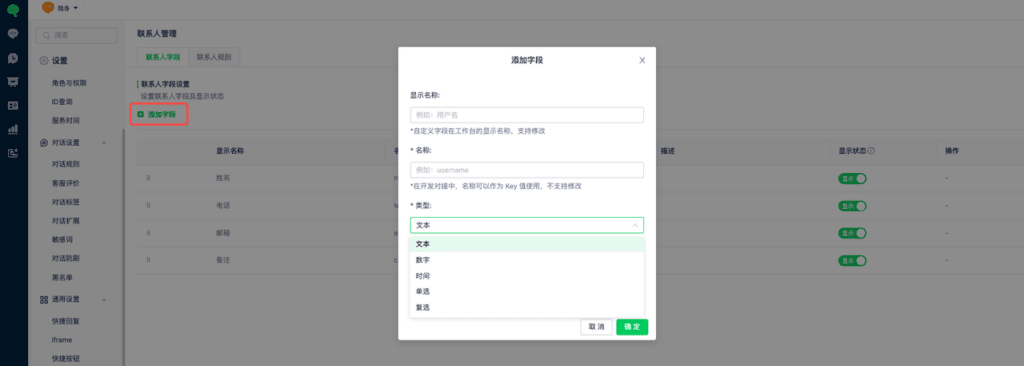The width and height of the screenshot is (1024, 366).
Task: Toggle the 显示 switch for 电话 row
Action: point(852,206)
